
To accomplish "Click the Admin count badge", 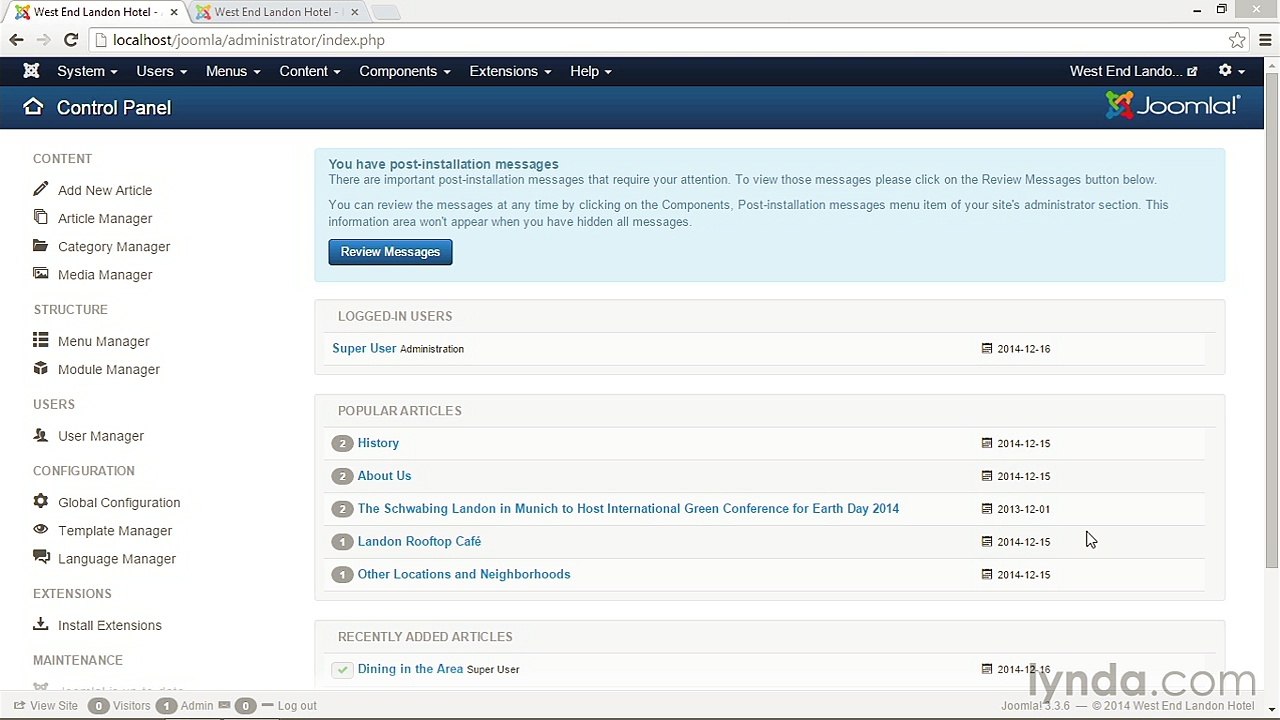I will point(166,705).
